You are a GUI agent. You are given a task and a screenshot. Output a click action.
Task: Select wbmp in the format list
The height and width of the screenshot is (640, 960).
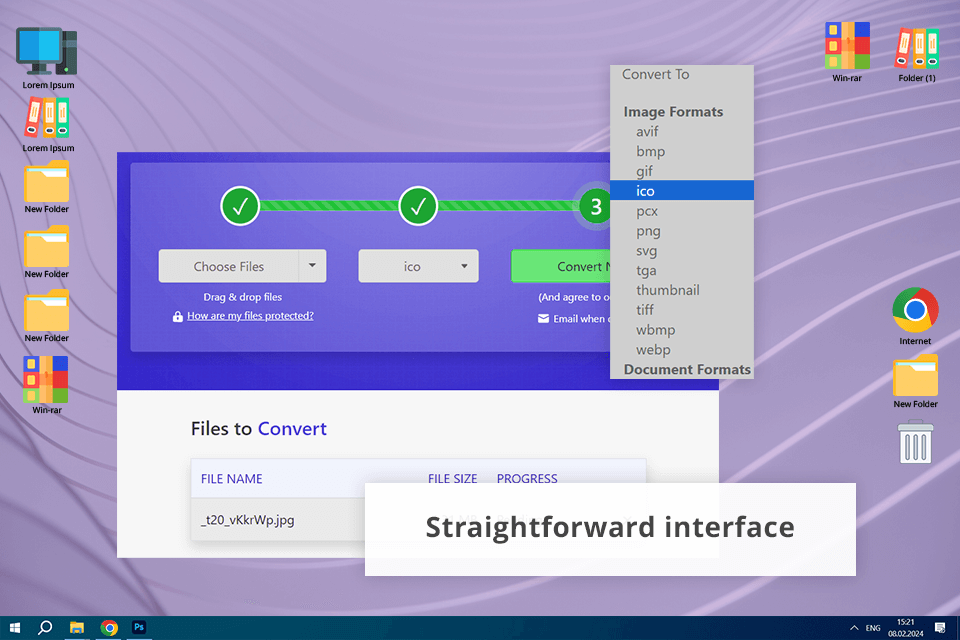pos(682,329)
